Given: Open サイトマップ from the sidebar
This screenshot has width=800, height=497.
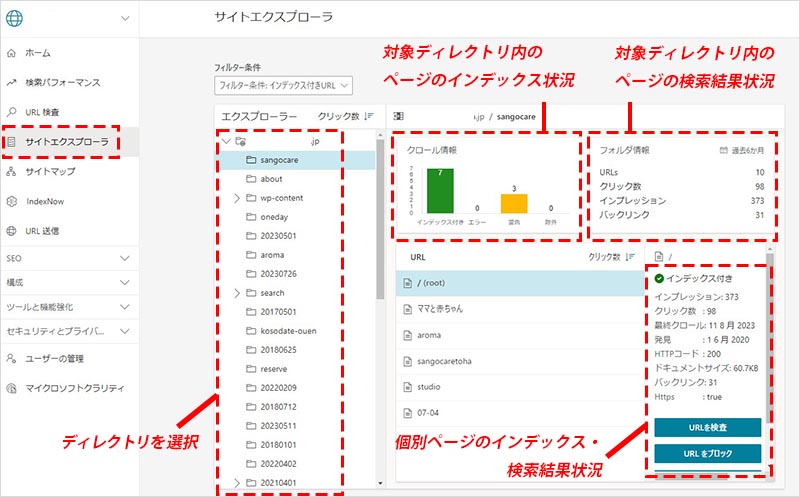Looking at the screenshot, I should [50, 172].
